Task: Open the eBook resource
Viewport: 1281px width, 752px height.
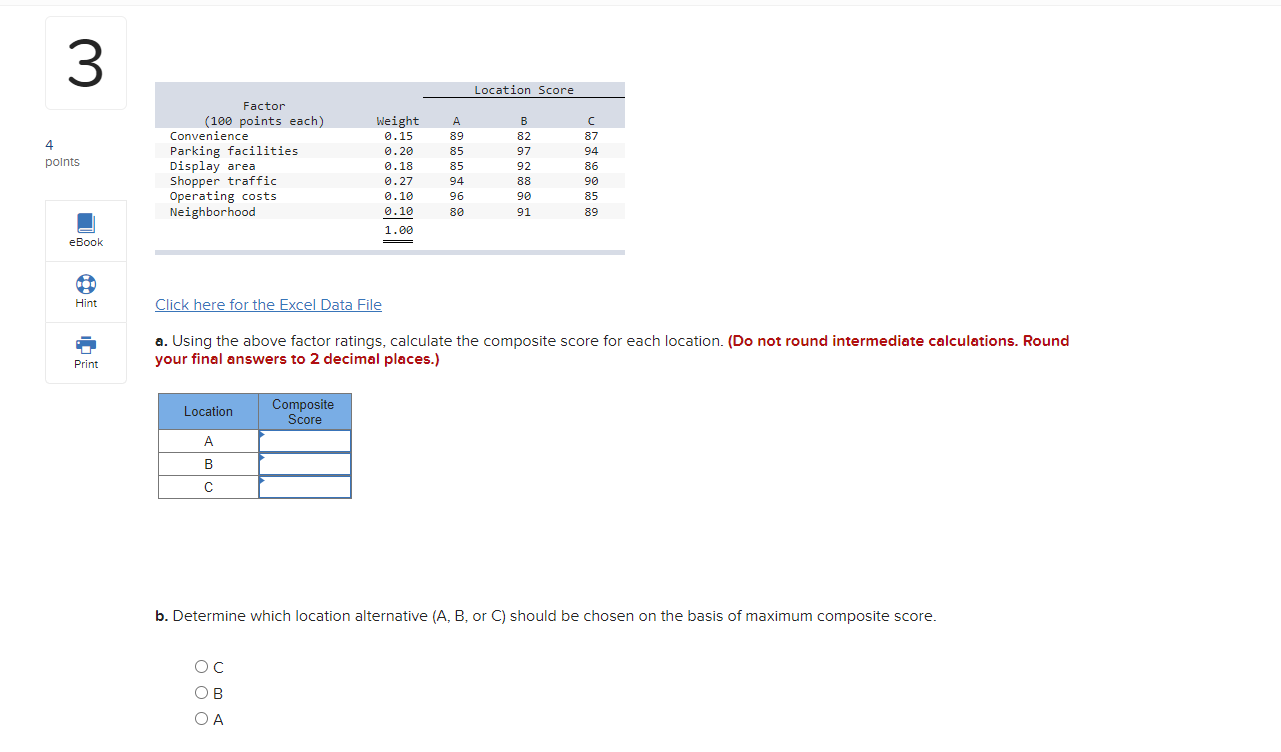Action: (86, 231)
